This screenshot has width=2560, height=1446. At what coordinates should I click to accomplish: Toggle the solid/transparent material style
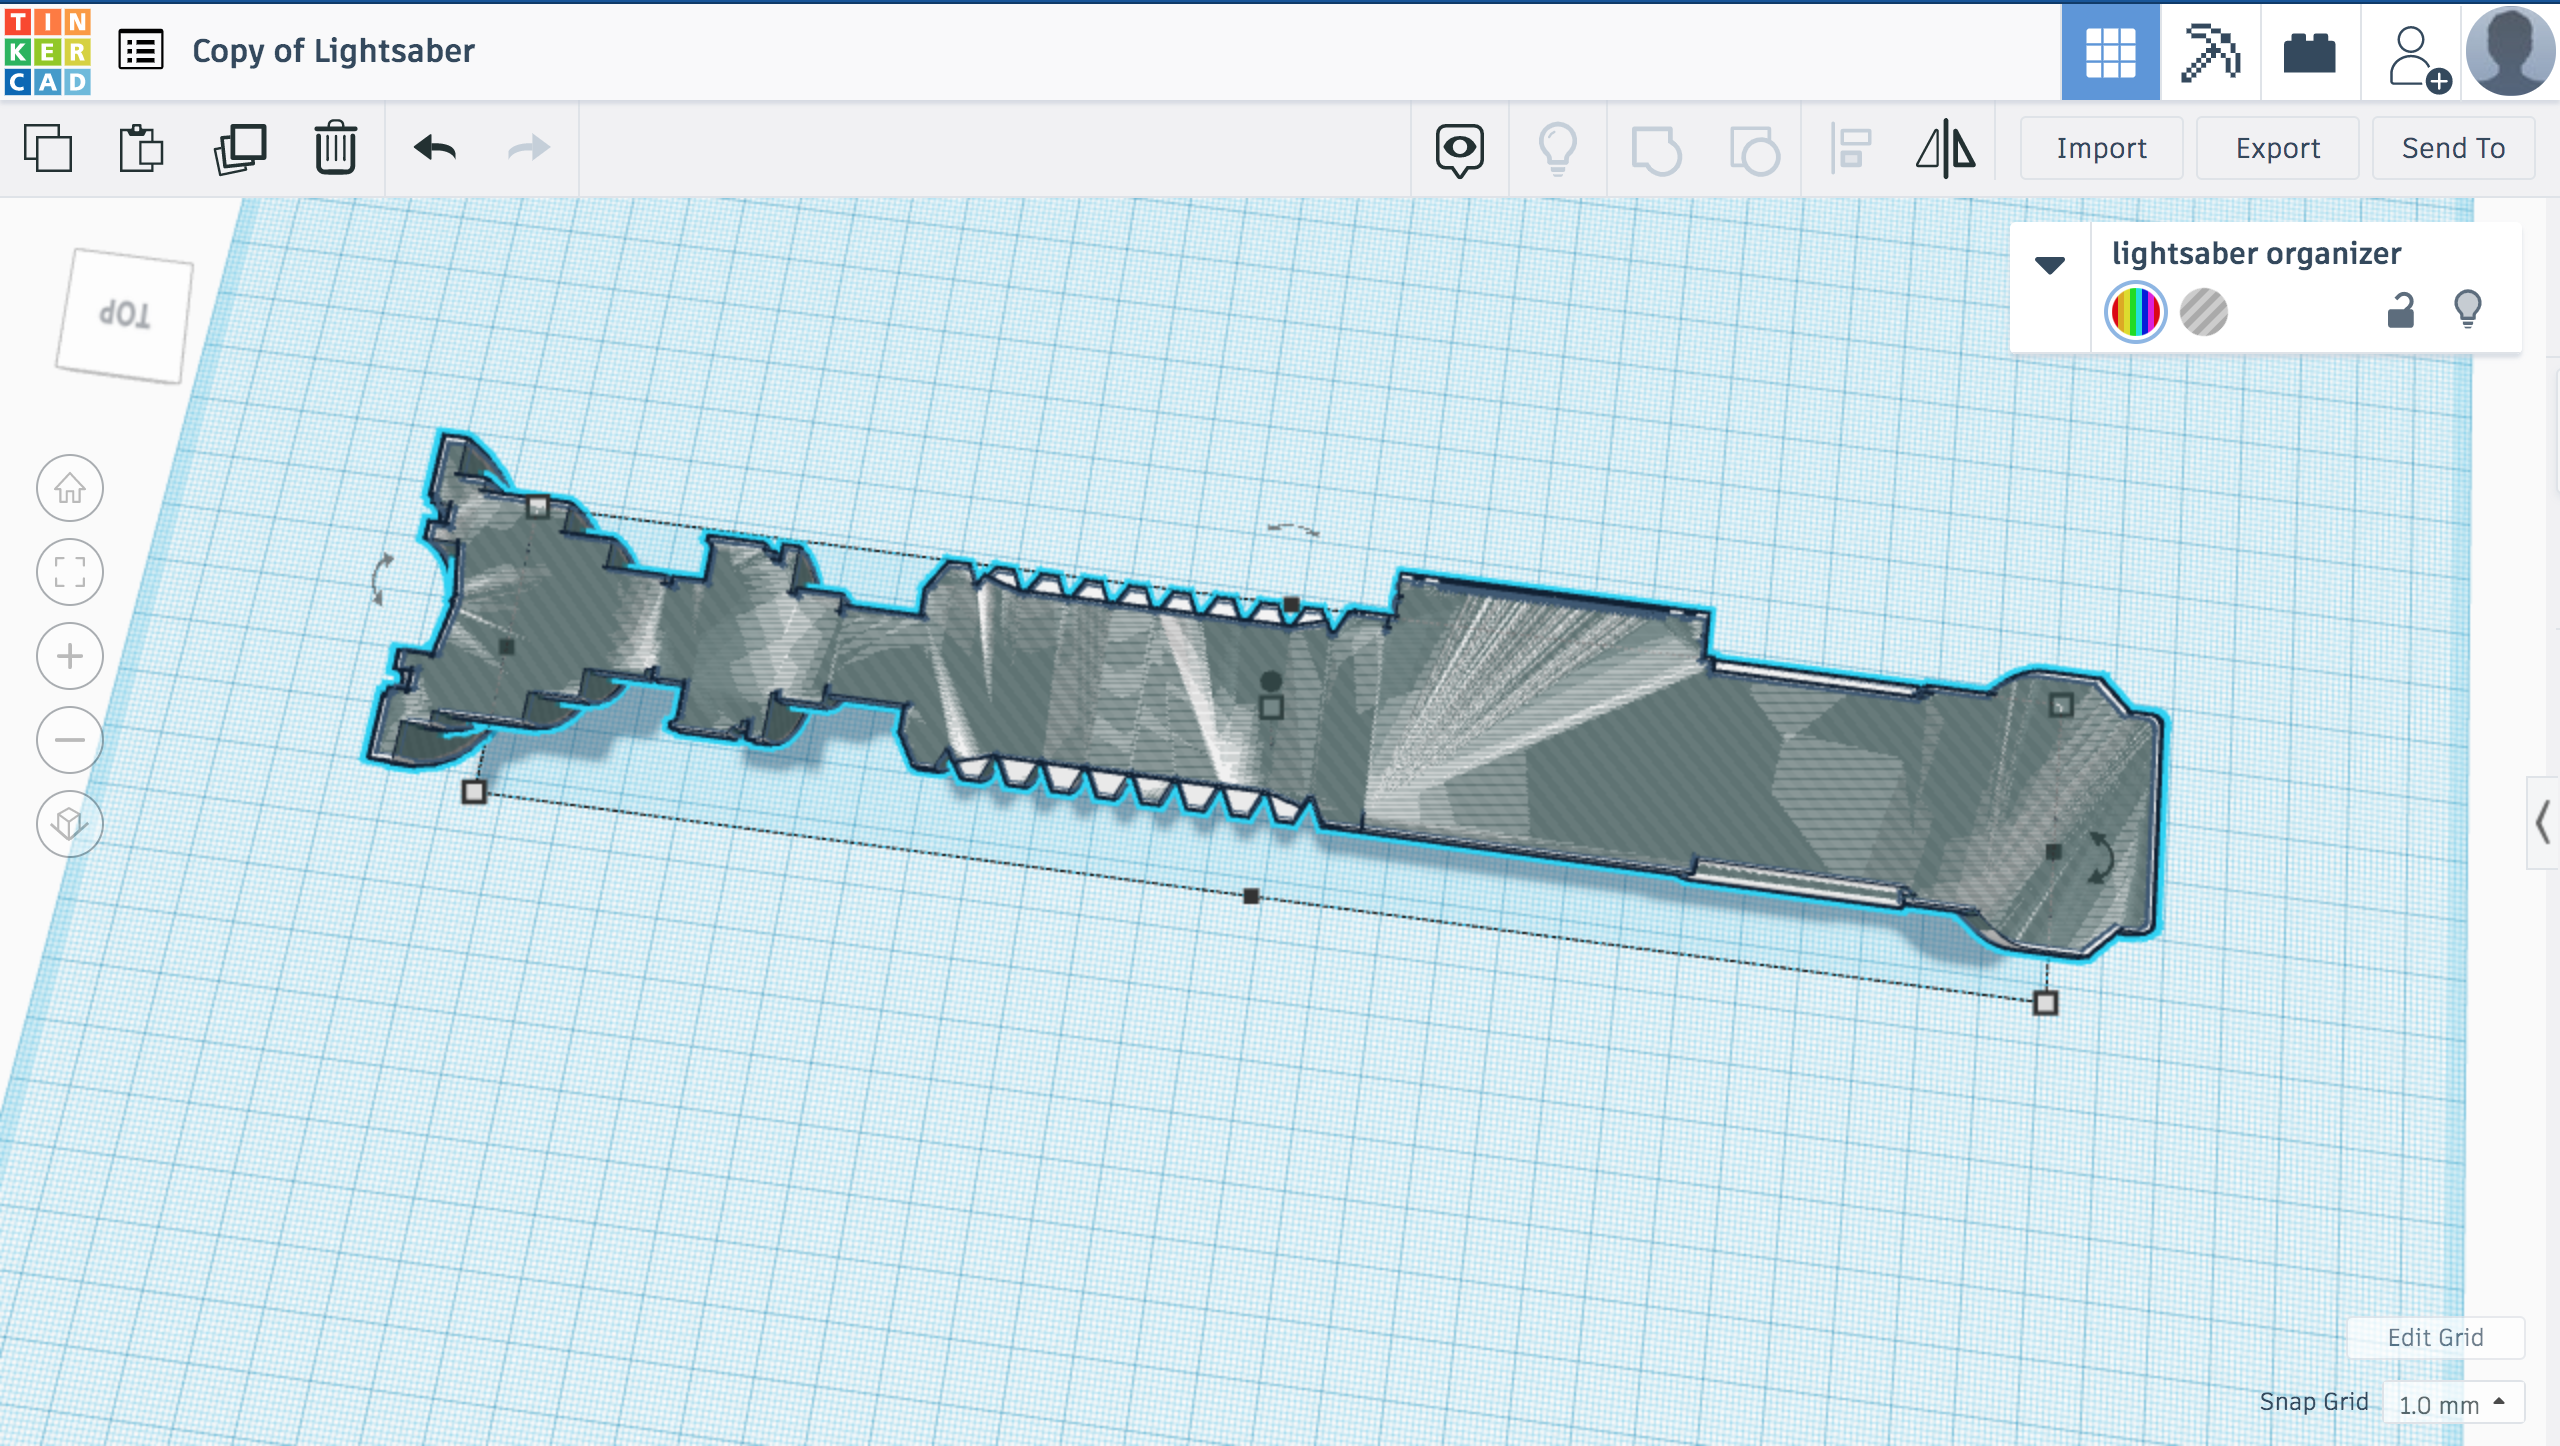point(2203,311)
